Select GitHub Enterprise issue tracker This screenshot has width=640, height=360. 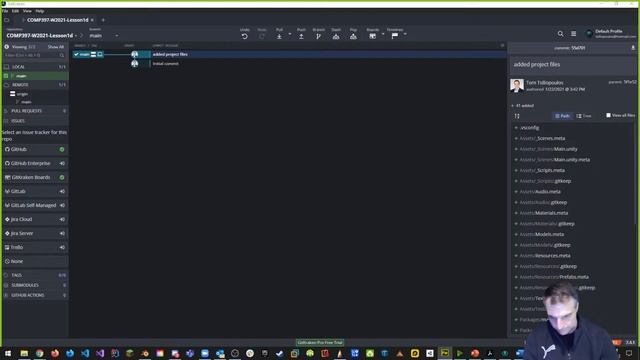[x=34, y=163]
